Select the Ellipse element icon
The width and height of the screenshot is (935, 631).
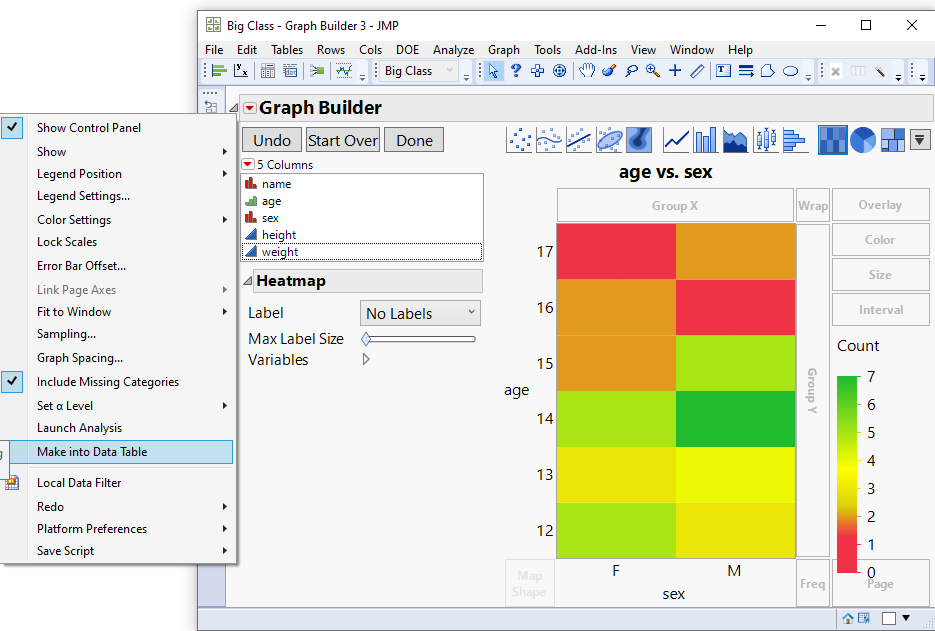click(x=609, y=140)
